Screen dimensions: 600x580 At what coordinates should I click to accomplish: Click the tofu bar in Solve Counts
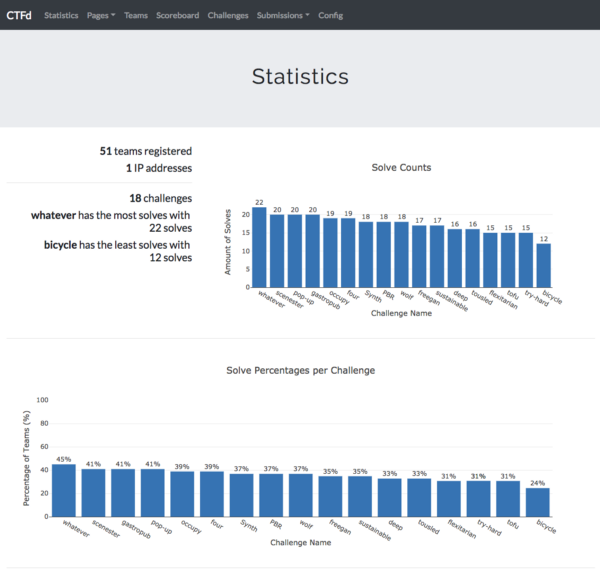click(x=508, y=260)
